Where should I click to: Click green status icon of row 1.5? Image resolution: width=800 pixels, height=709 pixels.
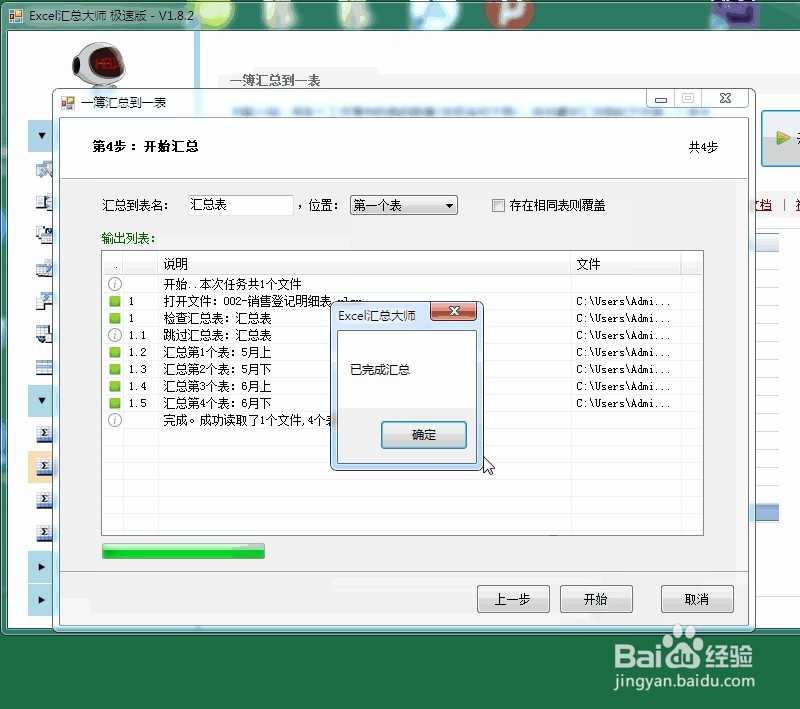(x=115, y=403)
